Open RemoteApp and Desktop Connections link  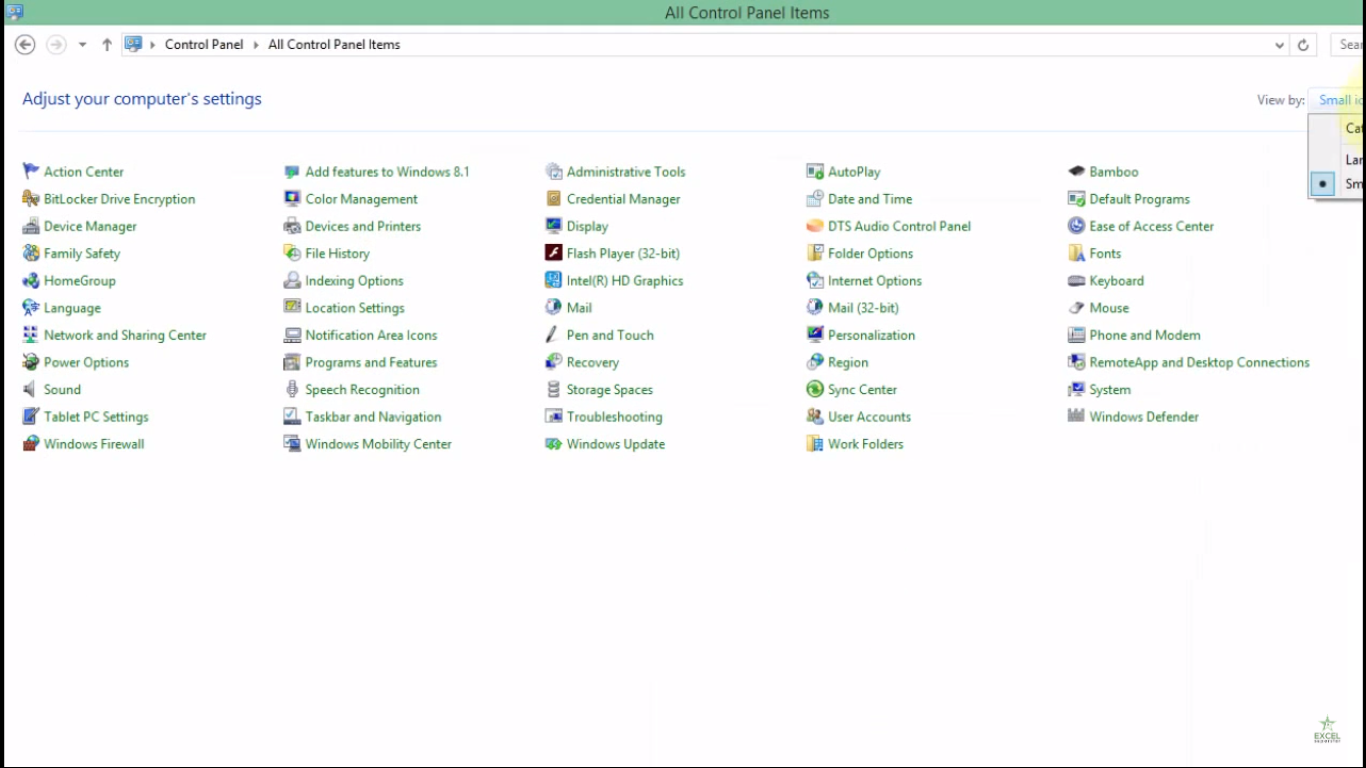pos(1199,362)
